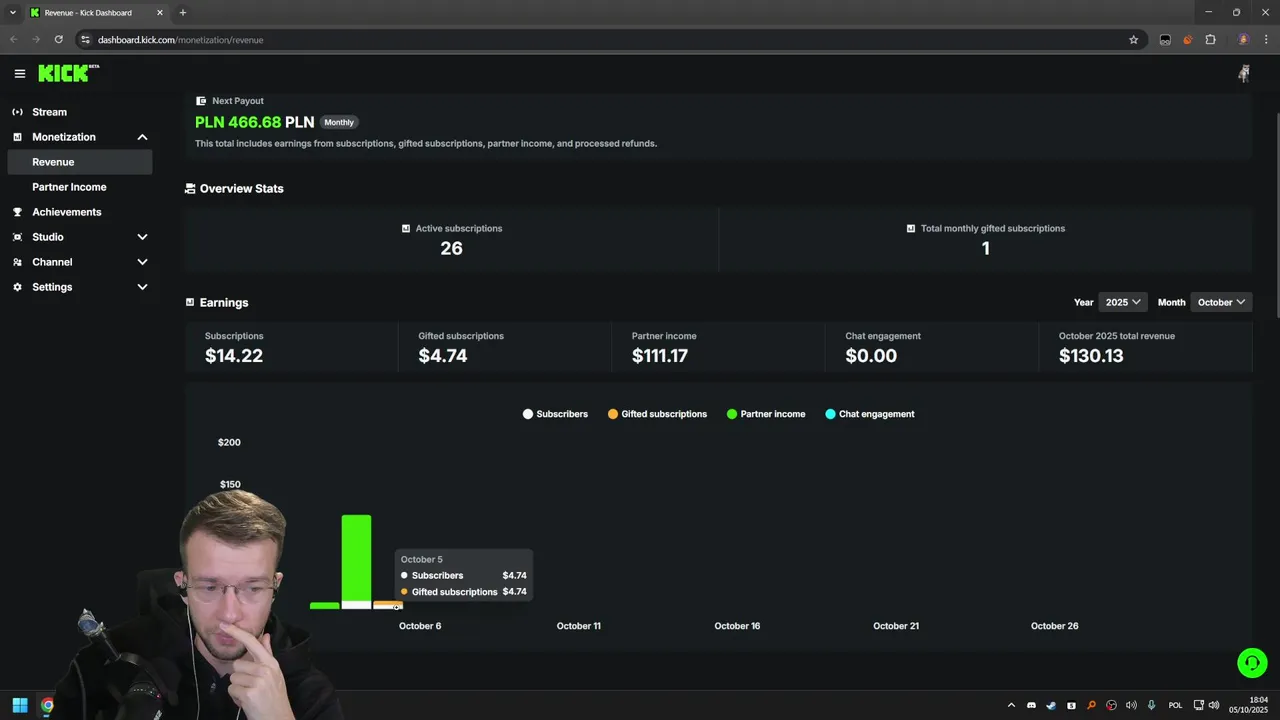Bookmark this page with the star icon
Screen dimensions: 1280x720
(x=1133, y=40)
